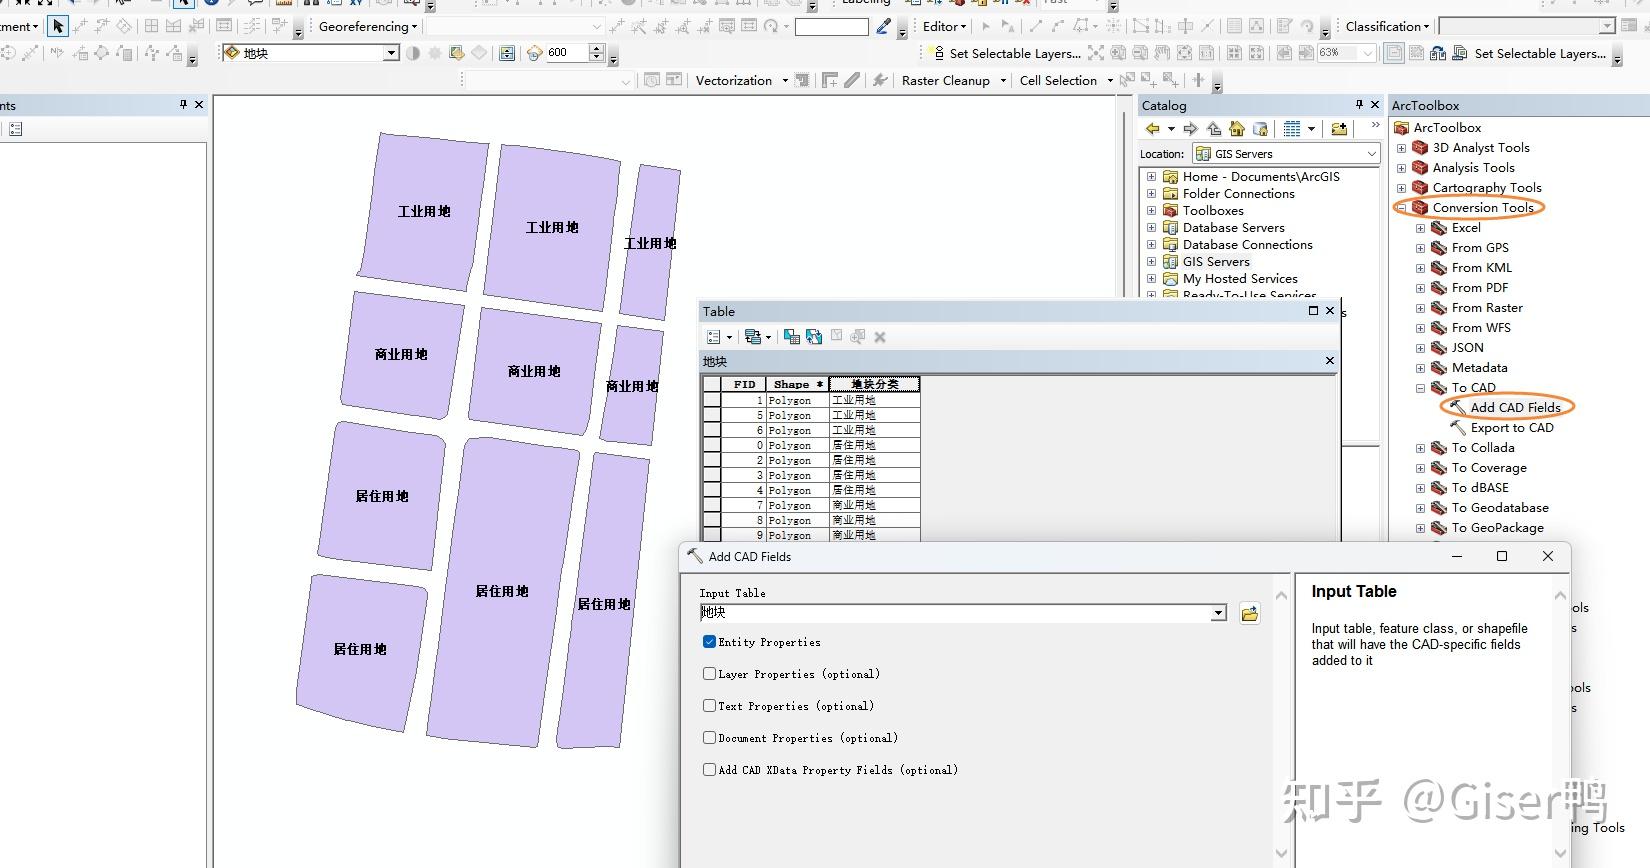Click the Shape column header
Viewport: 1650px width, 868px height.
click(797, 384)
